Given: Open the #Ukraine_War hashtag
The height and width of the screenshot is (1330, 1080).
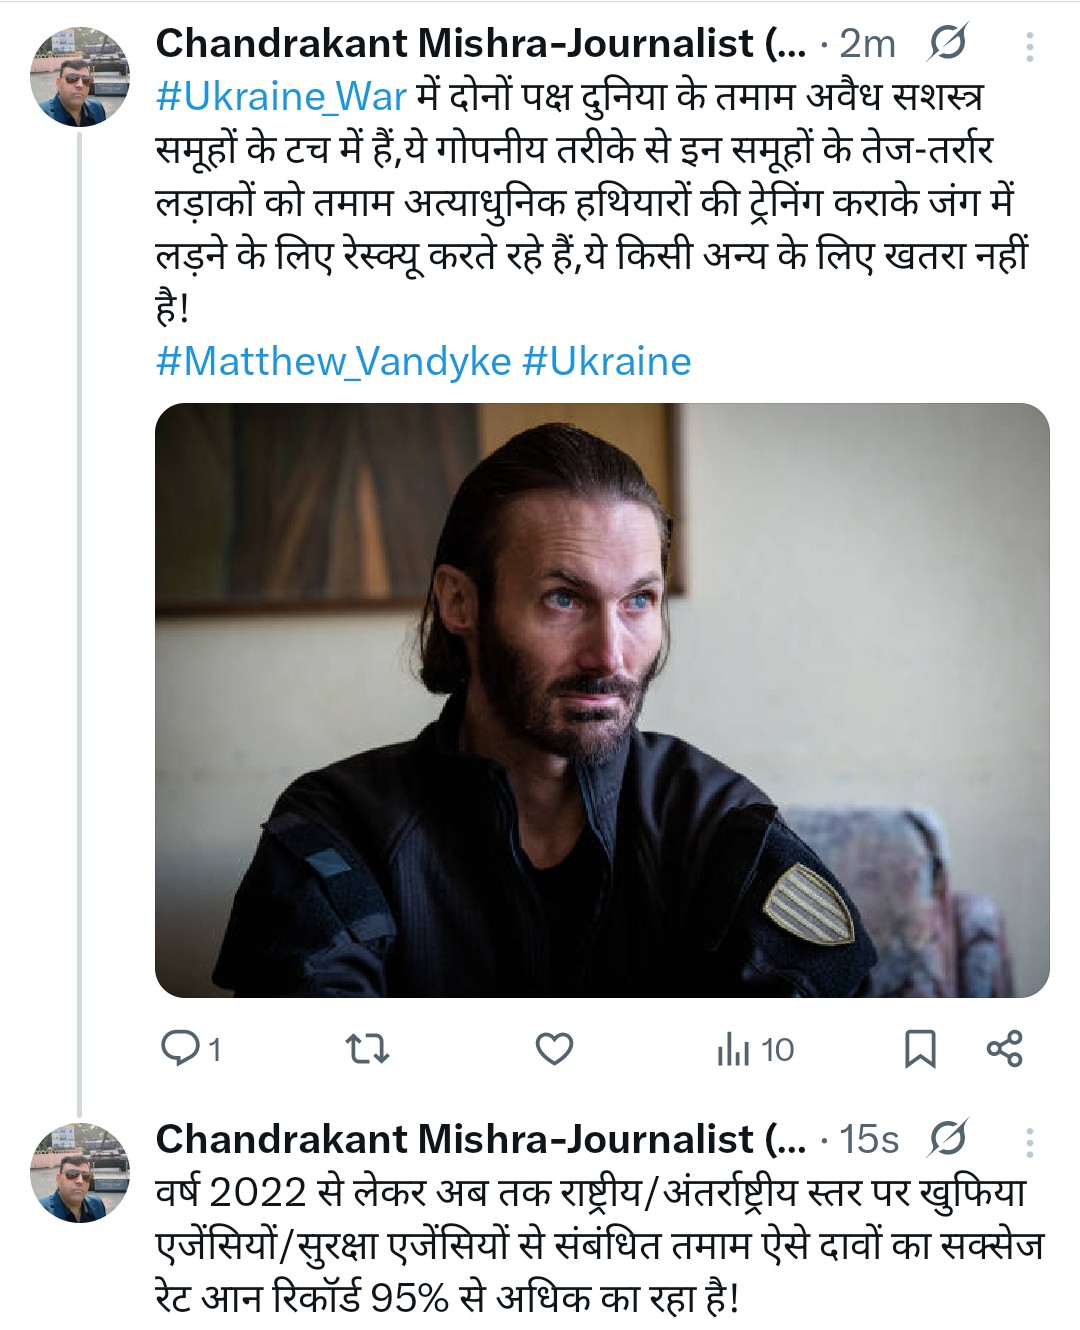Looking at the screenshot, I should pyautogui.click(x=281, y=97).
